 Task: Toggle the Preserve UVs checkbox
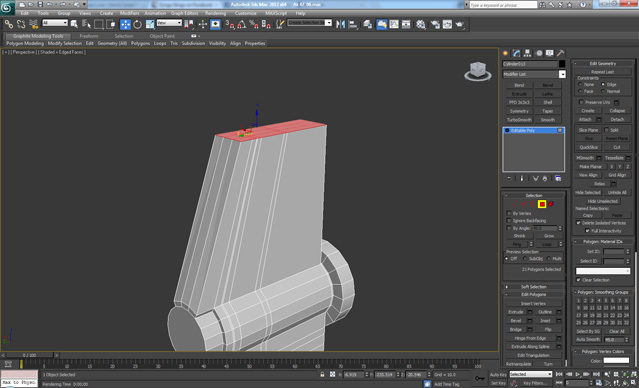tap(581, 102)
